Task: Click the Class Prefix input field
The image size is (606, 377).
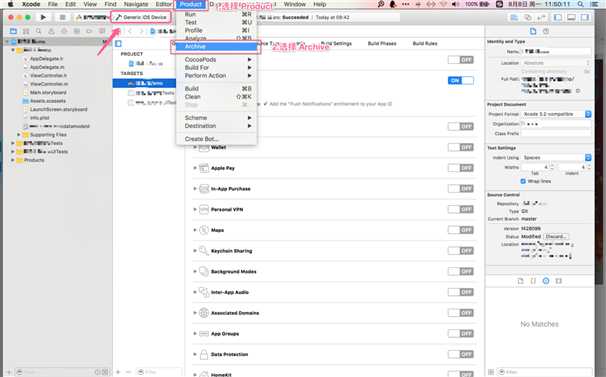Action: tap(556, 133)
